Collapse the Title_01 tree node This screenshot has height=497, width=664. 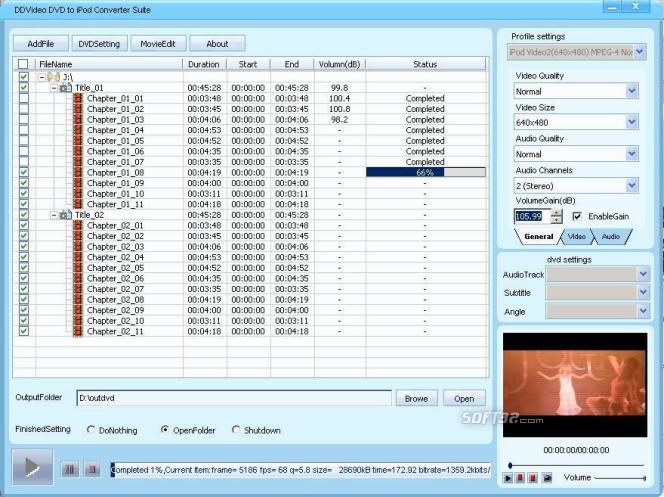point(54,88)
